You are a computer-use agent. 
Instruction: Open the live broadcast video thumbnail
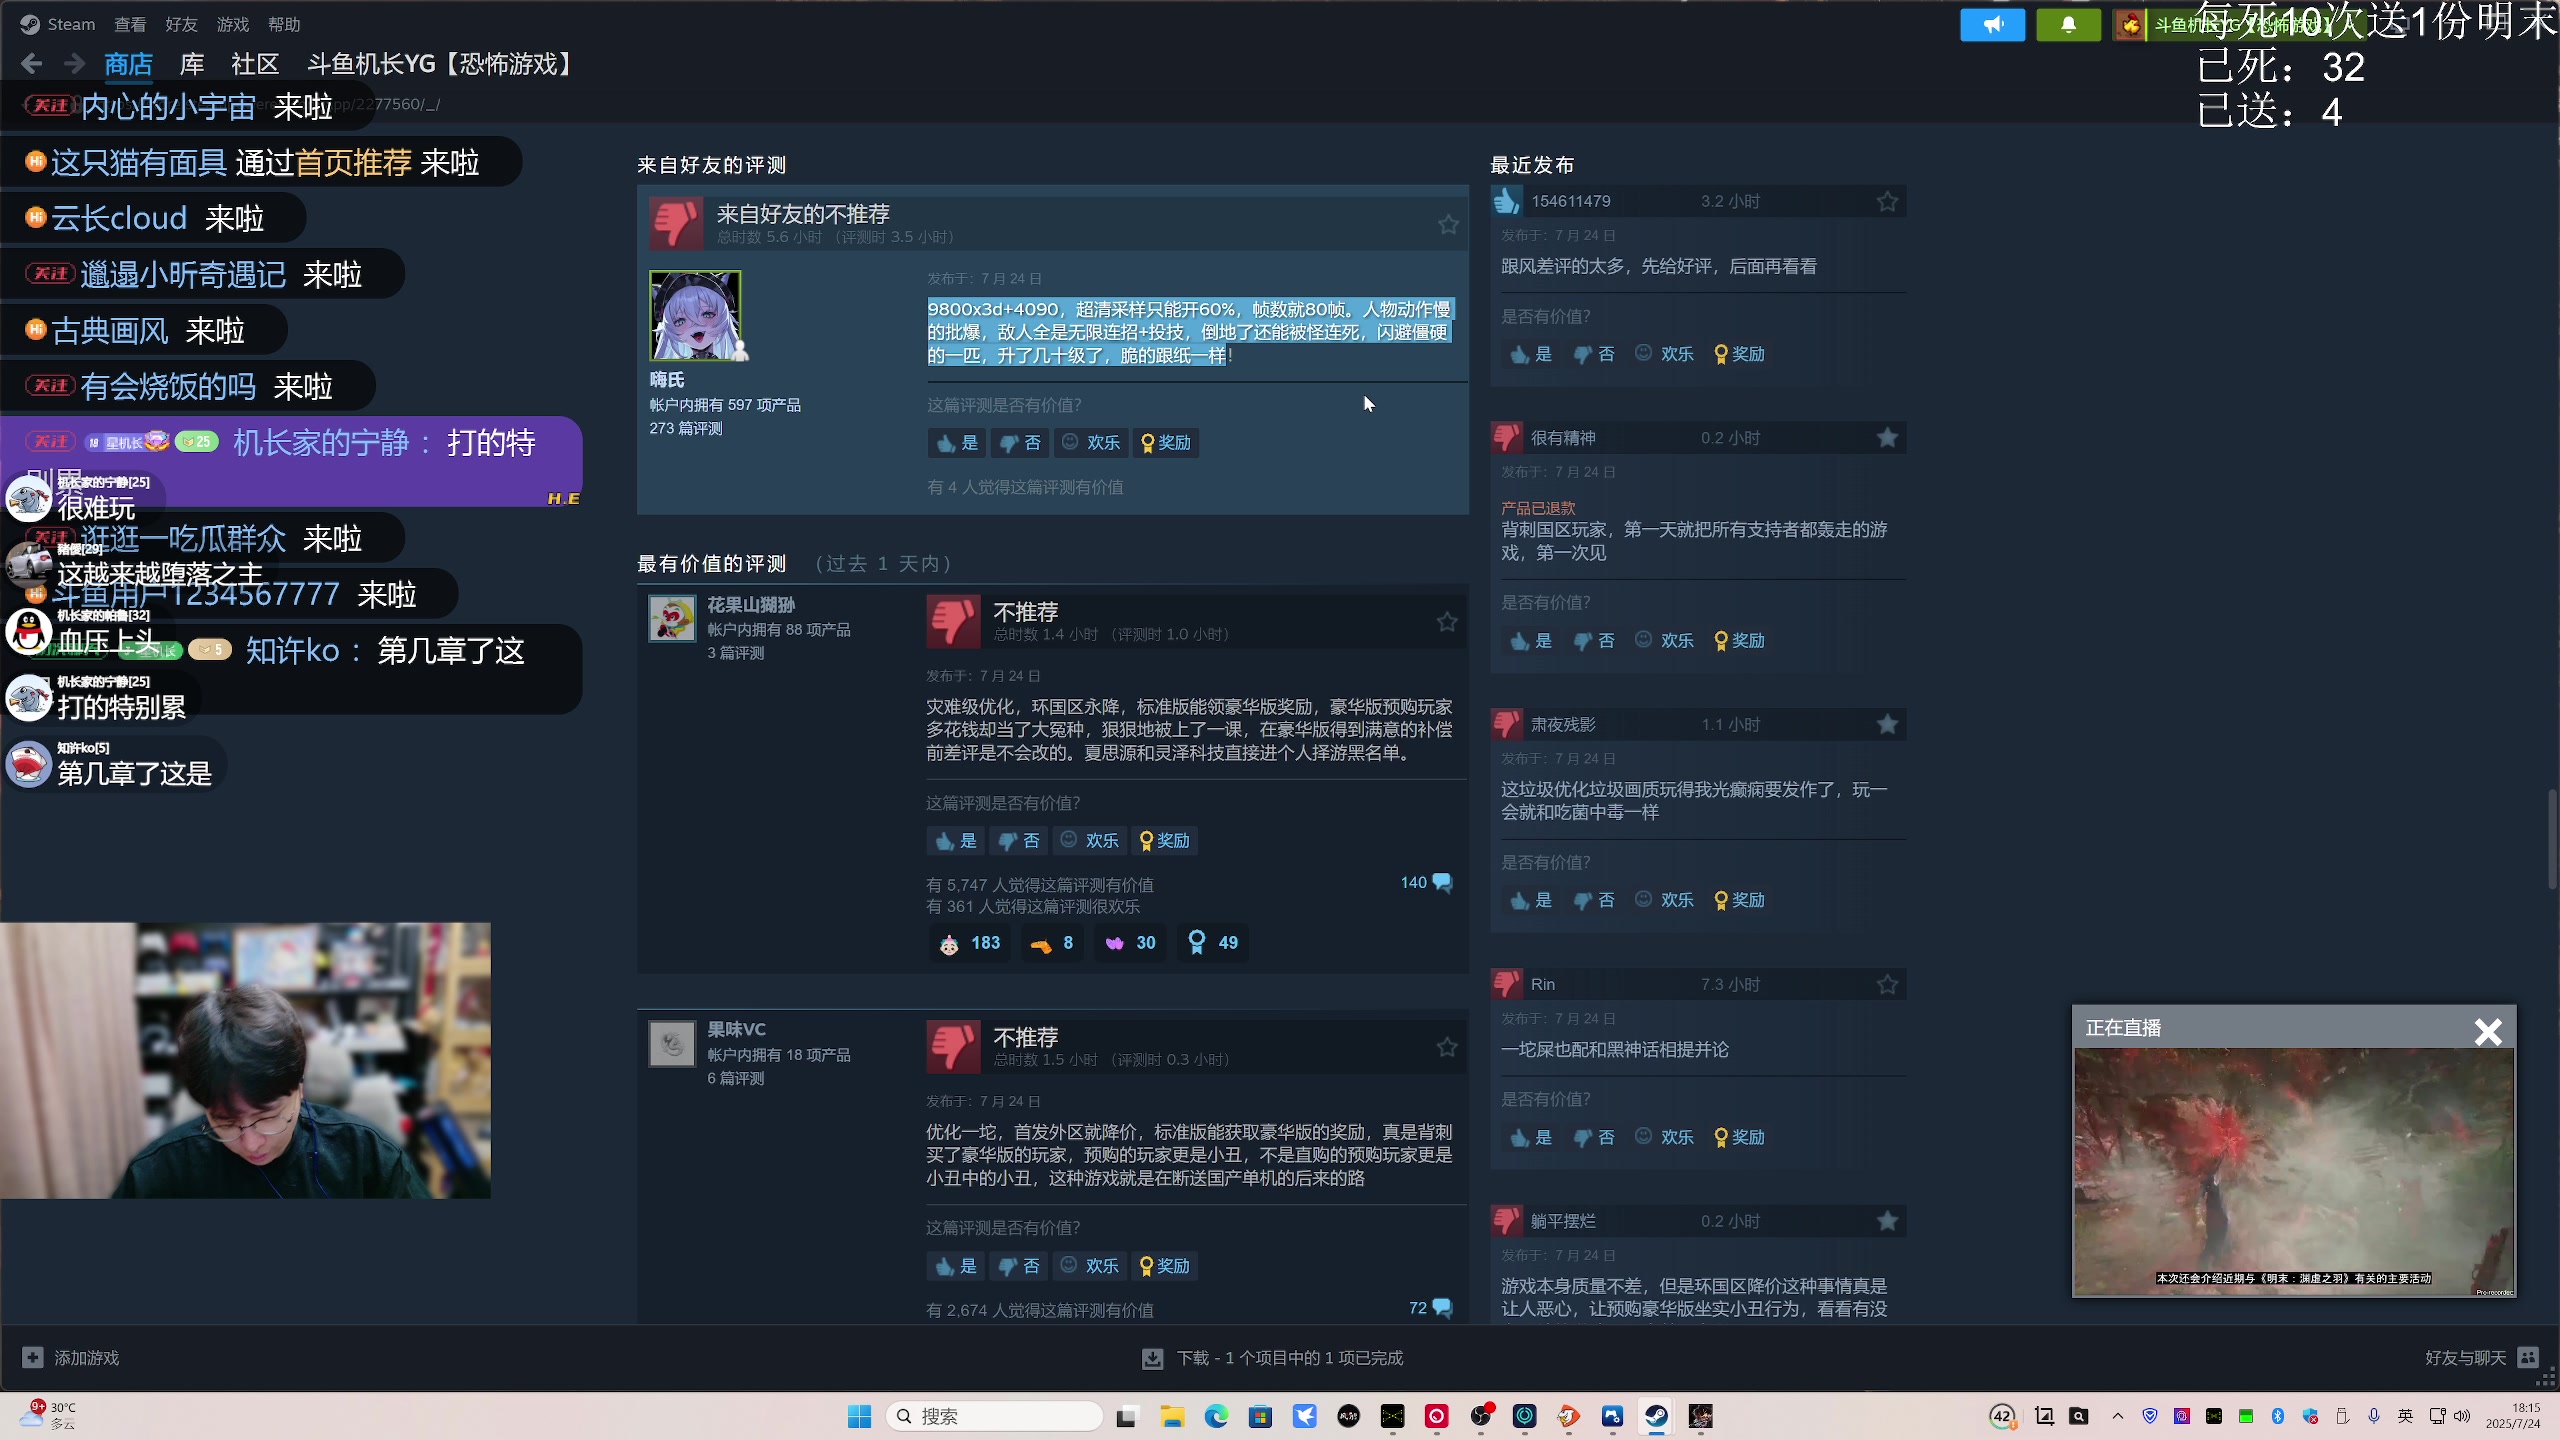(x=2294, y=1172)
